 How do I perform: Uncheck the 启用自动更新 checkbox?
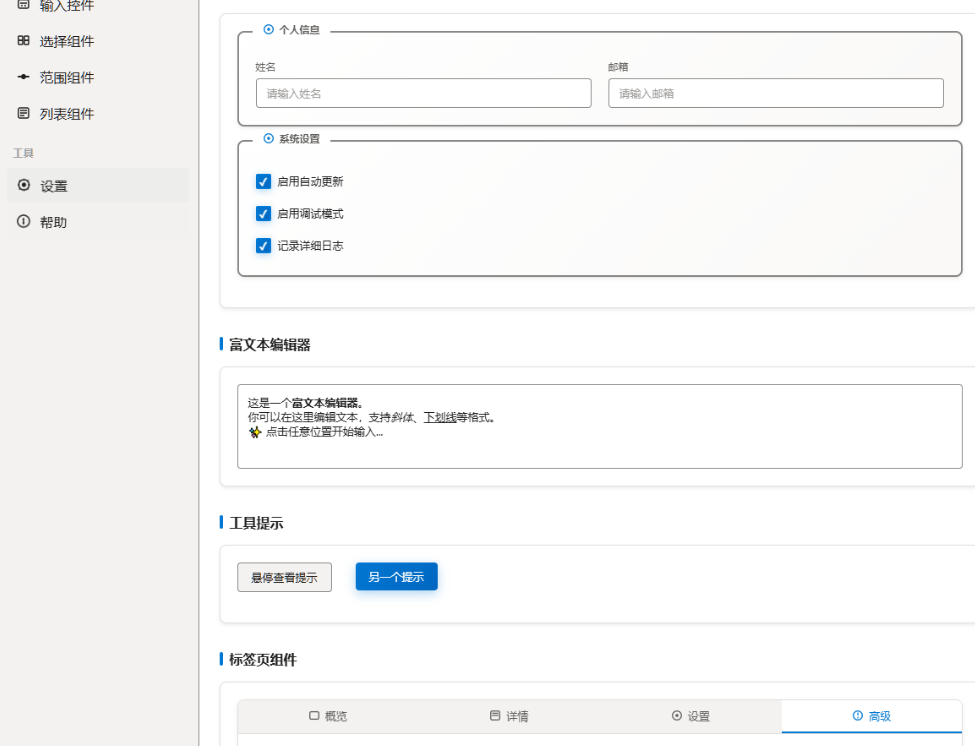coord(263,182)
